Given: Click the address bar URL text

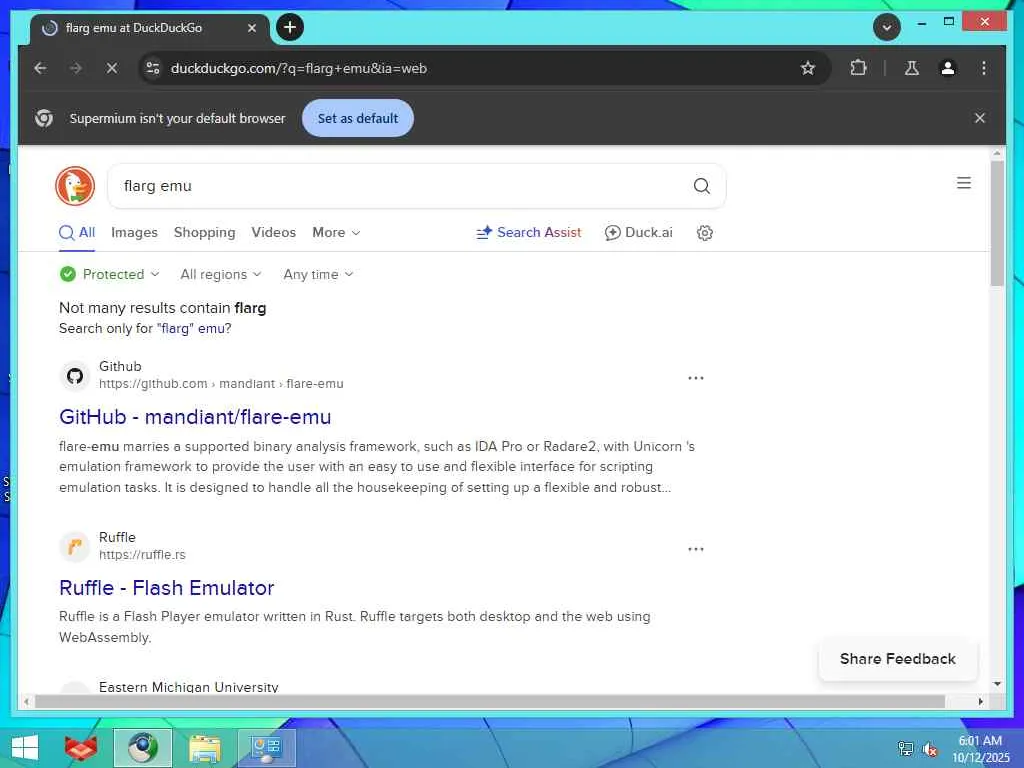Looking at the screenshot, I should [298, 68].
